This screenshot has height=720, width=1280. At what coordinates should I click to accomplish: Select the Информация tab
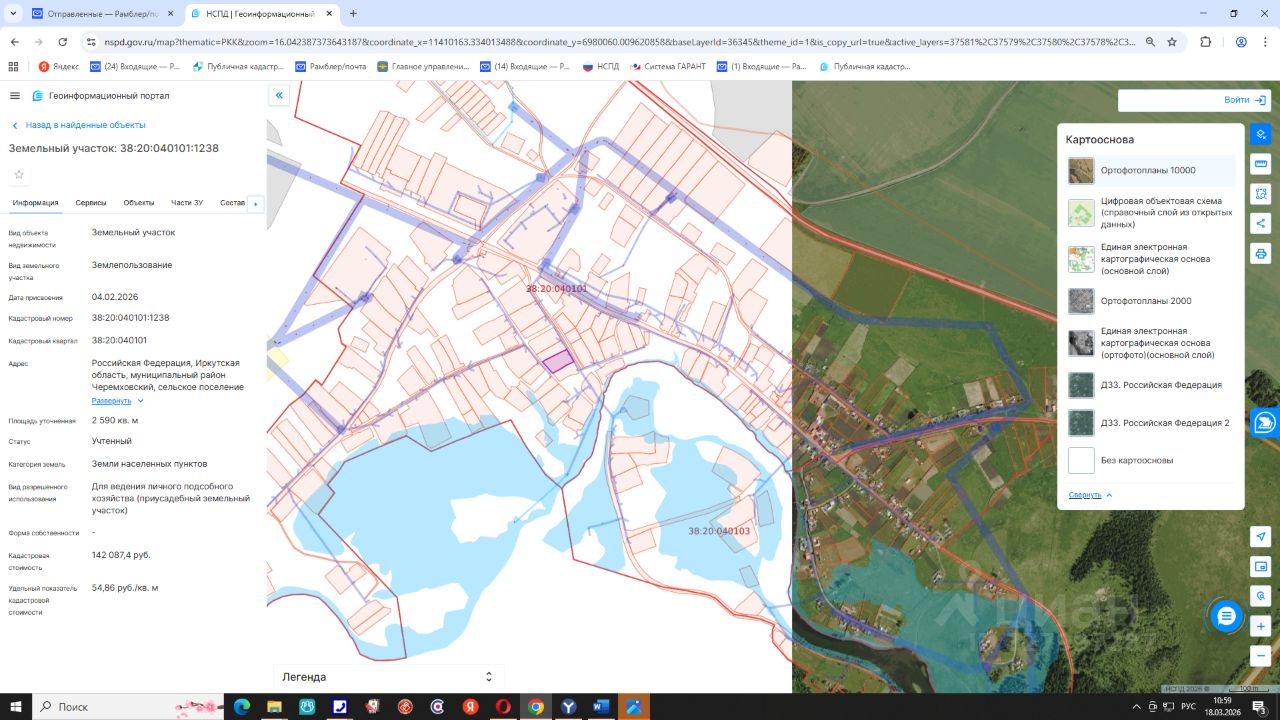pos(35,203)
